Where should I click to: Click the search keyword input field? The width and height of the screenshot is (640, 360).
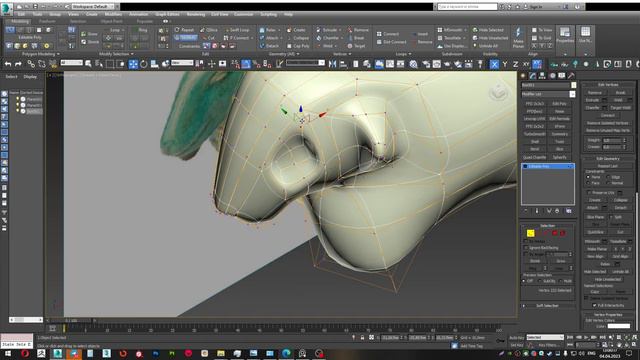pos(467,7)
